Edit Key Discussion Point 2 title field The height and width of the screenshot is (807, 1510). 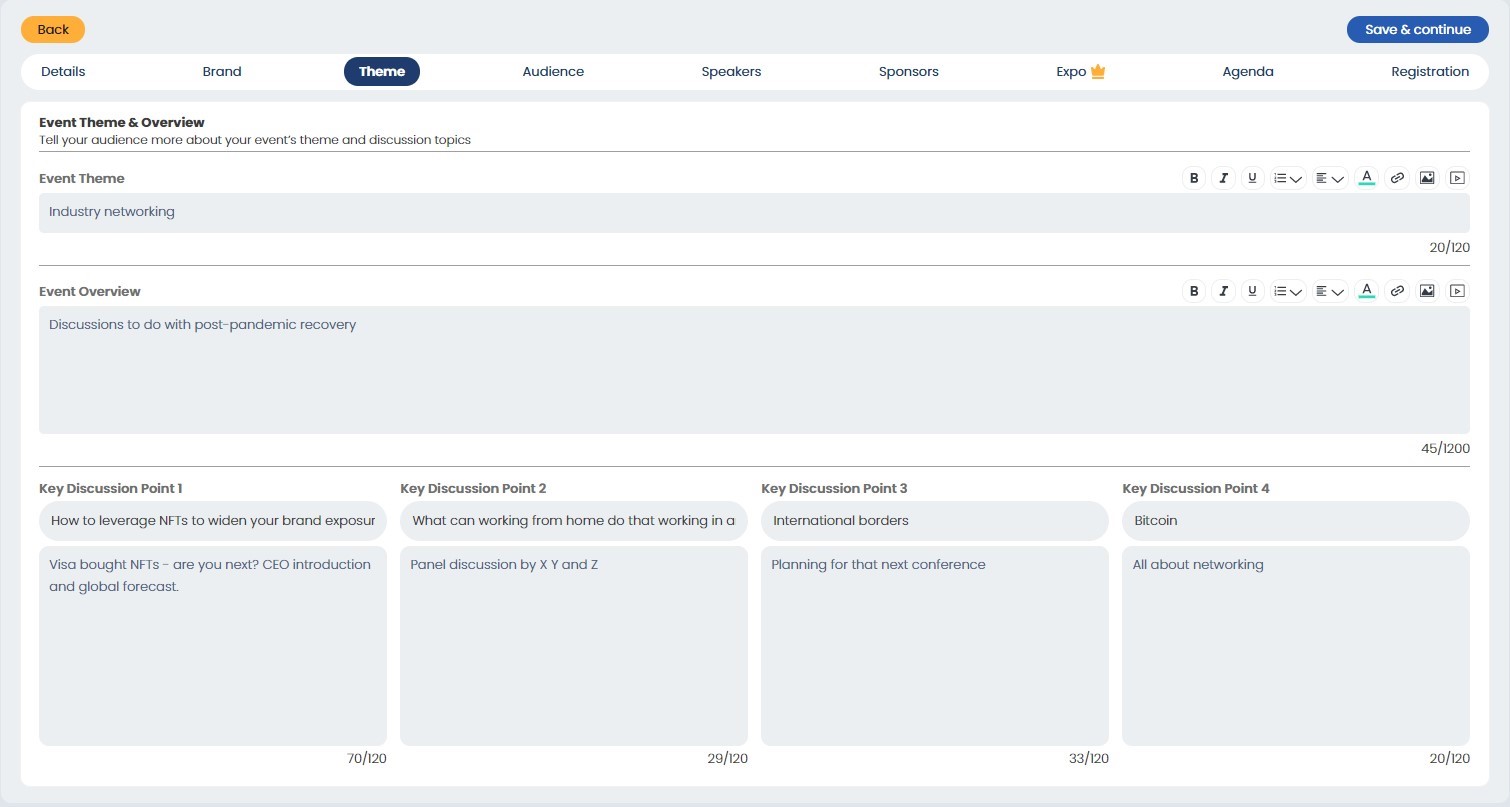[x=574, y=521]
